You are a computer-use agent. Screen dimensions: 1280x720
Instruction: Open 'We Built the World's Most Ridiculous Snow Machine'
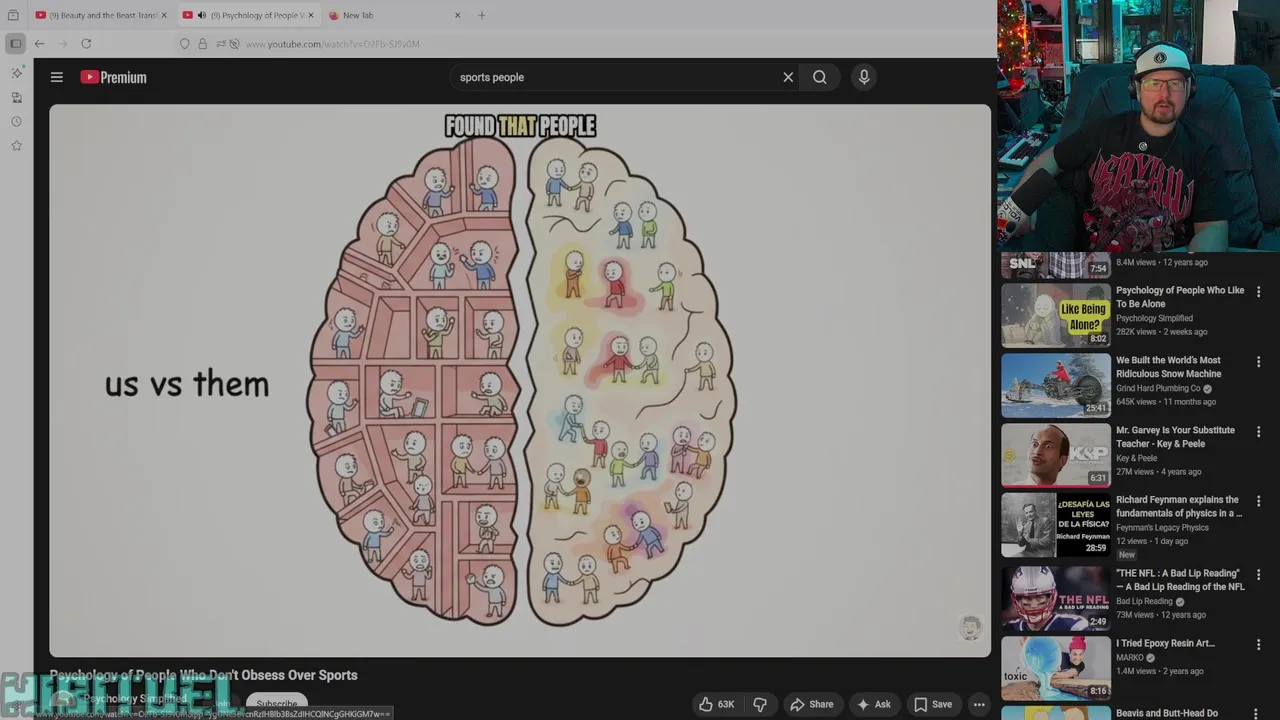(1169, 367)
